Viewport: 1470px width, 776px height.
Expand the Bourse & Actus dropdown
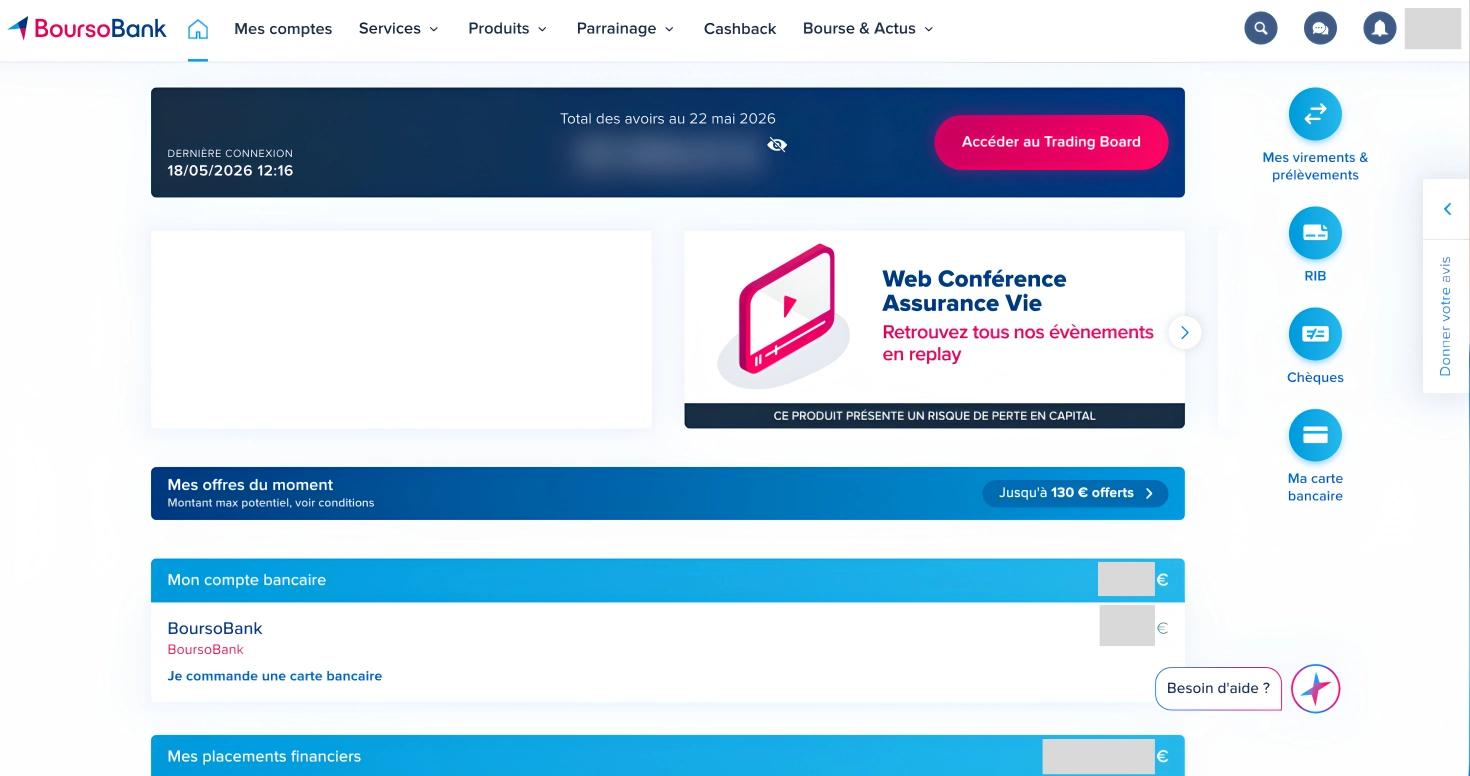point(868,28)
